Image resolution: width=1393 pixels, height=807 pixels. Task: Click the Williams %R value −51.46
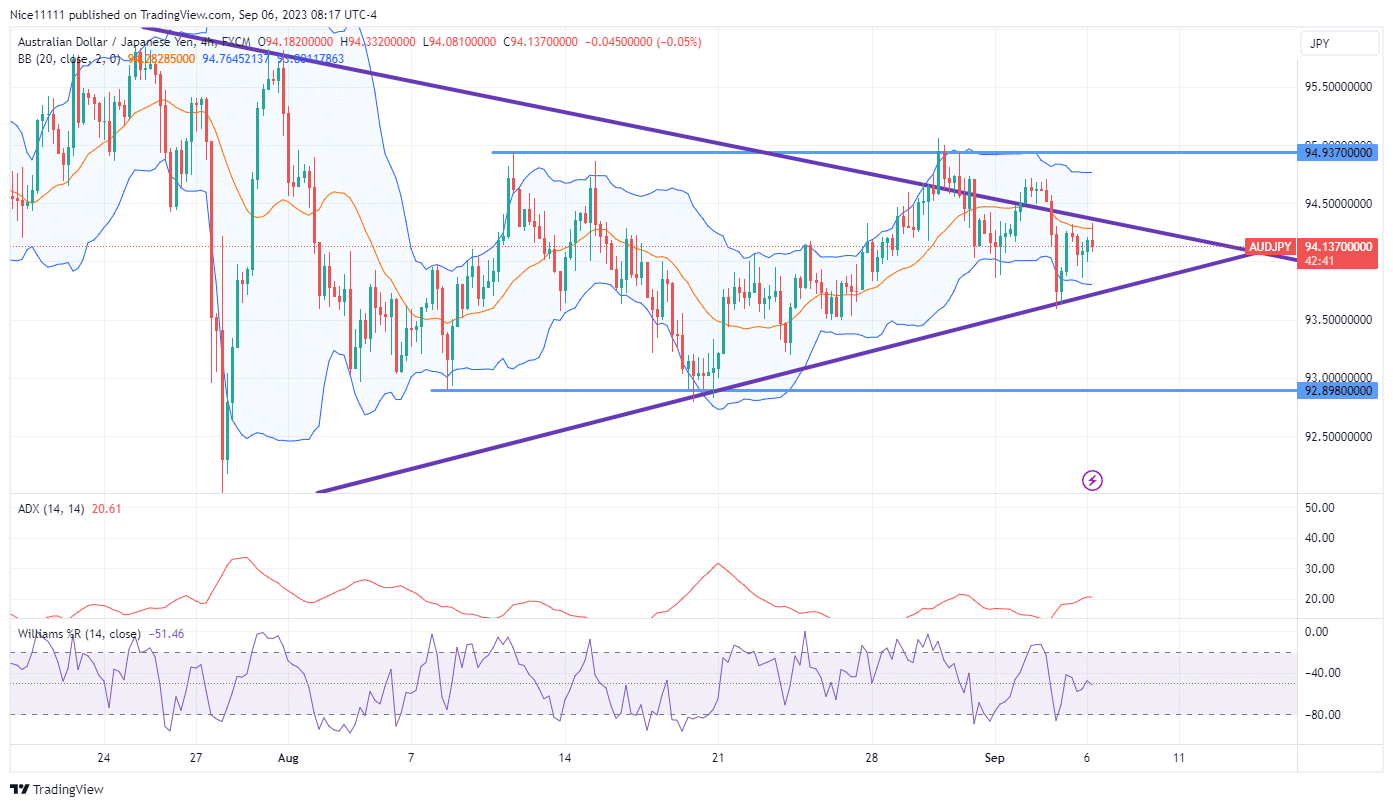coord(166,633)
